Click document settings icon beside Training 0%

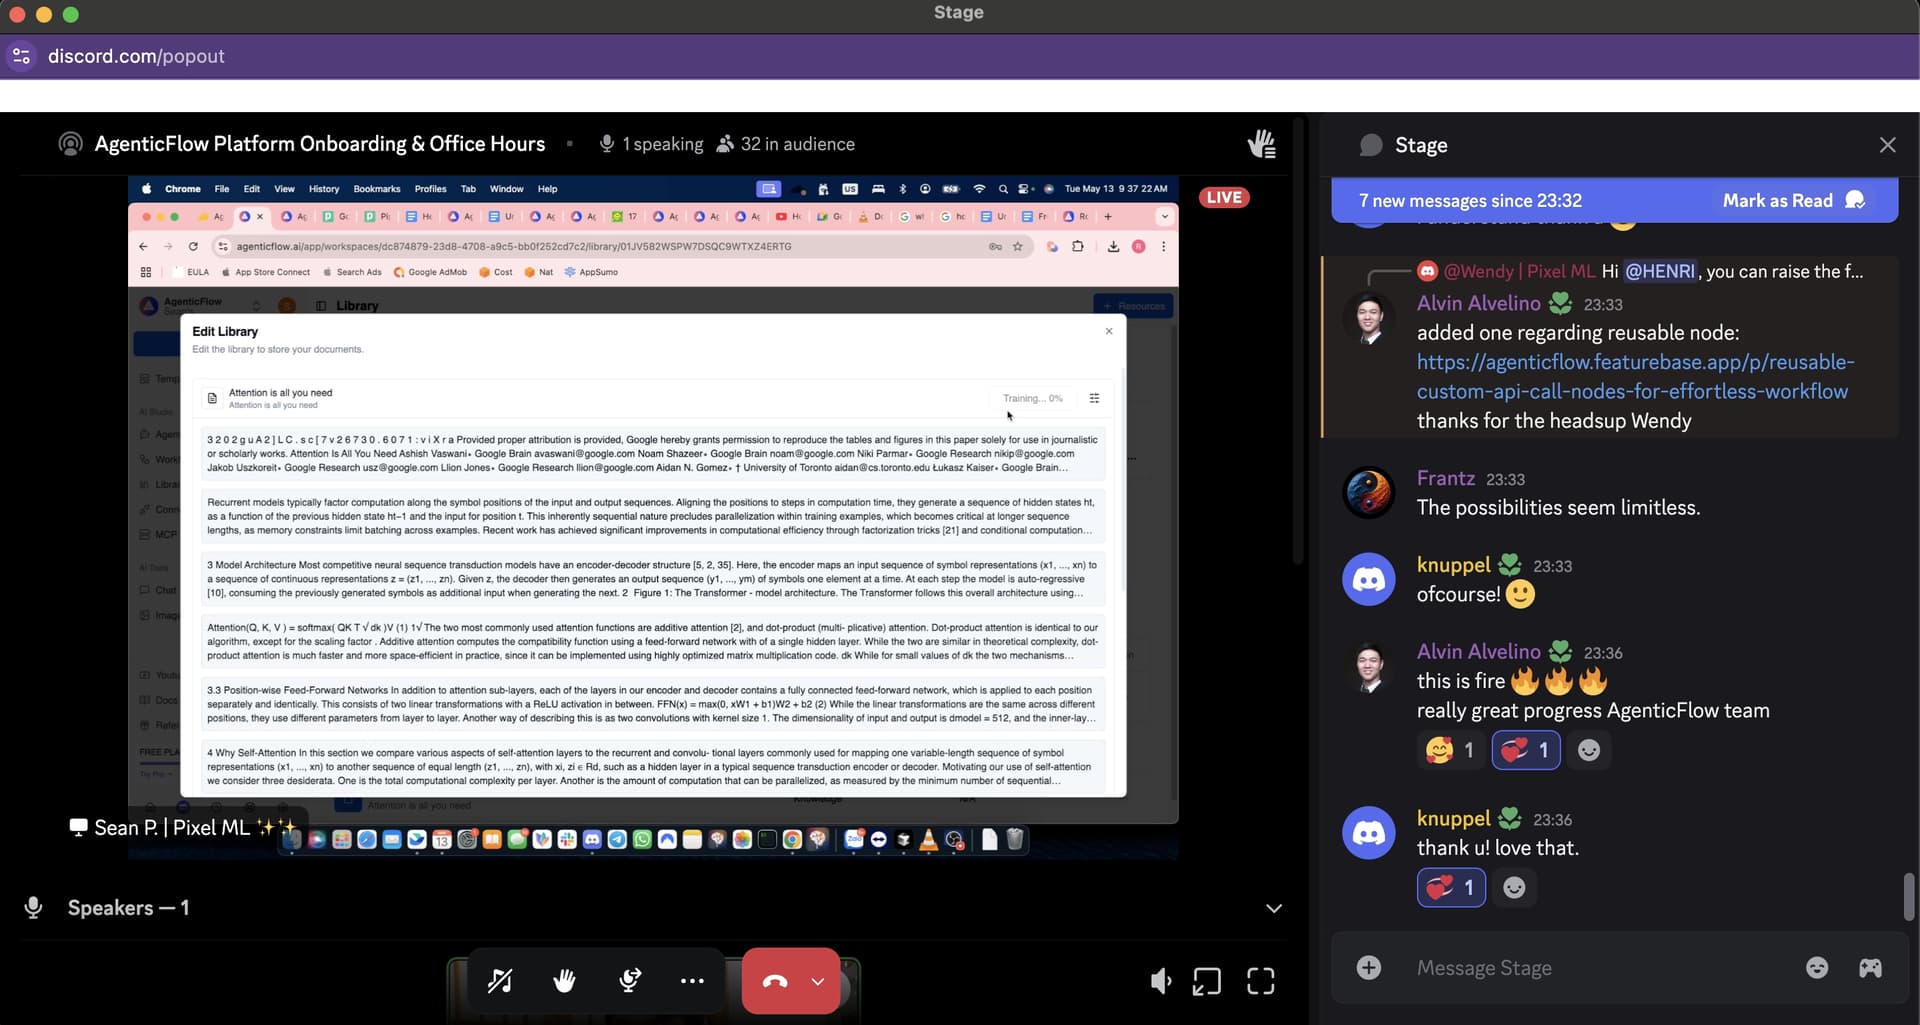pos(1094,398)
